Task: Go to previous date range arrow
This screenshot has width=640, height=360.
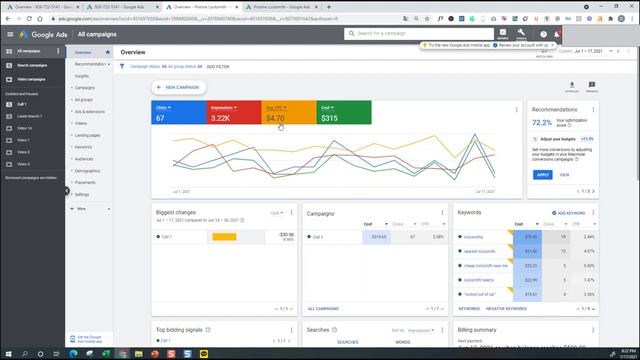Action: (618, 51)
